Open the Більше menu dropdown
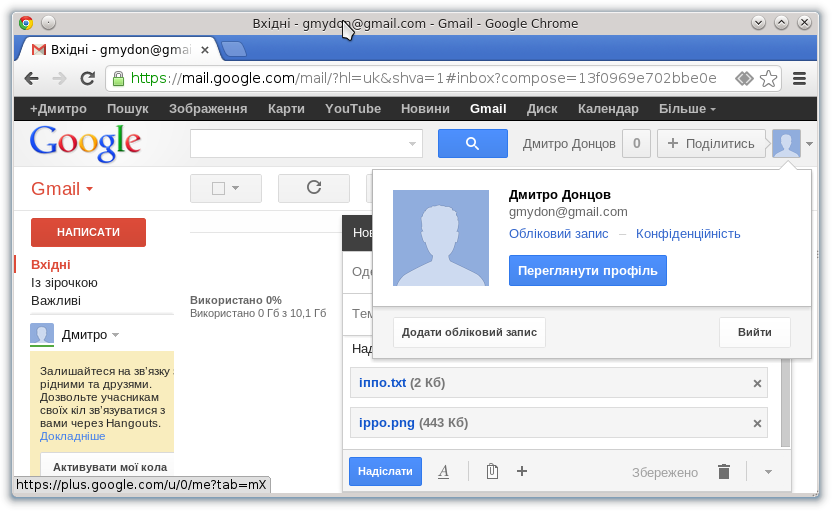Viewport: 834px width, 512px height. tap(687, 109)
